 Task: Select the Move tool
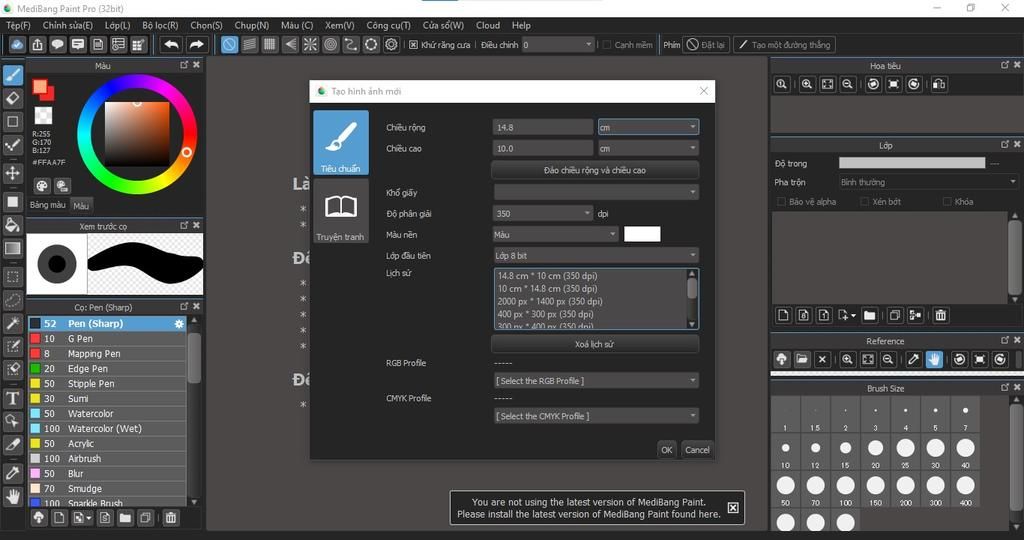click(x=12, y=173)
